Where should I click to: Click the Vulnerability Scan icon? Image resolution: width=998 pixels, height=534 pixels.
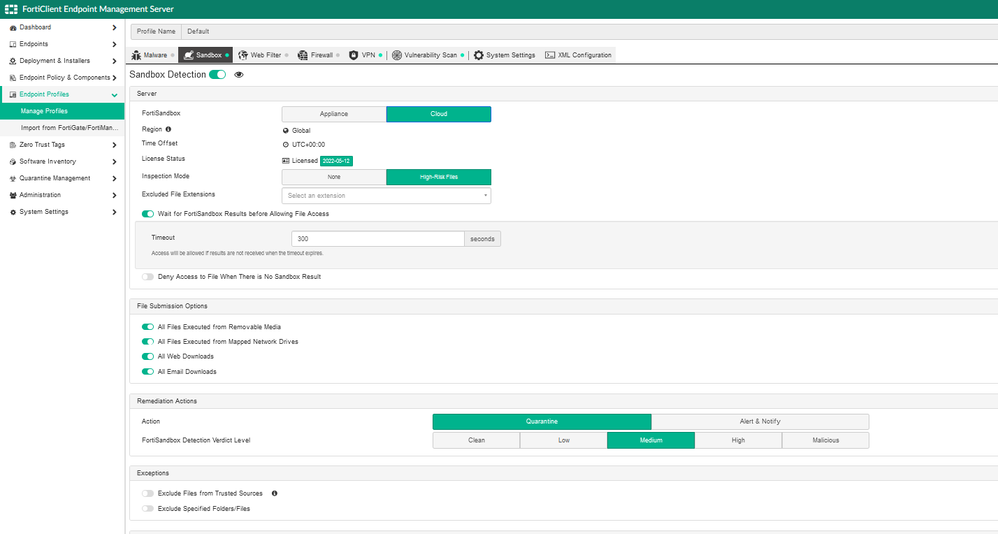397,55
